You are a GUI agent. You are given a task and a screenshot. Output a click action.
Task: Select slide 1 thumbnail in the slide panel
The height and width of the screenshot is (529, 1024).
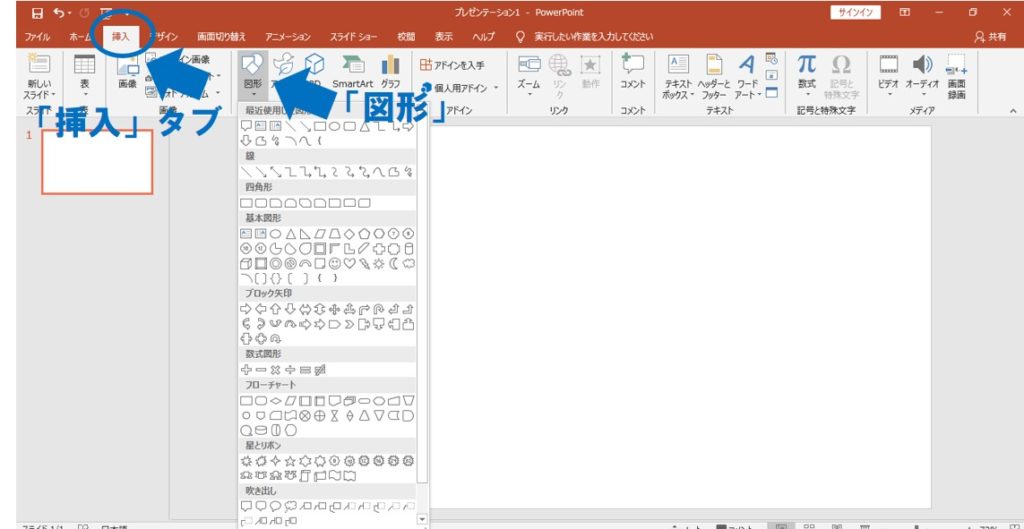pos(96,161)
